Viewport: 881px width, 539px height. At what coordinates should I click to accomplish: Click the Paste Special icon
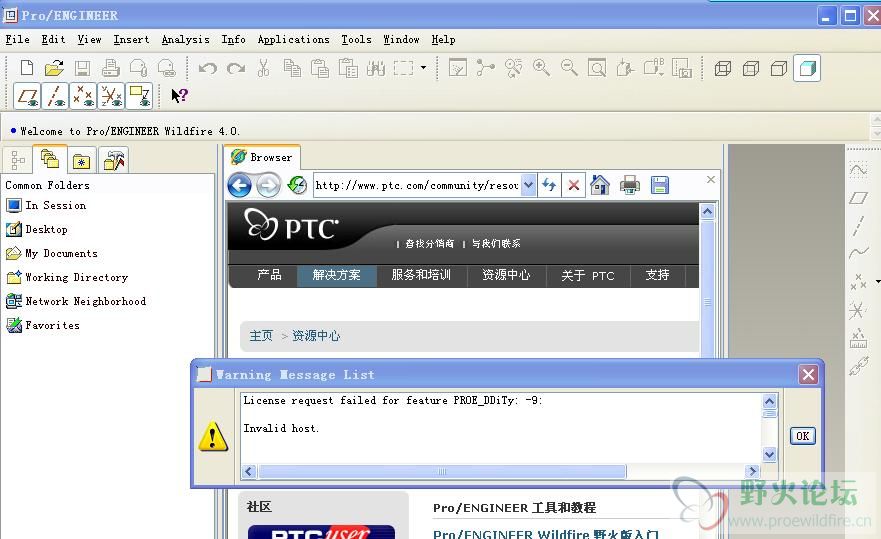point(348,68)
